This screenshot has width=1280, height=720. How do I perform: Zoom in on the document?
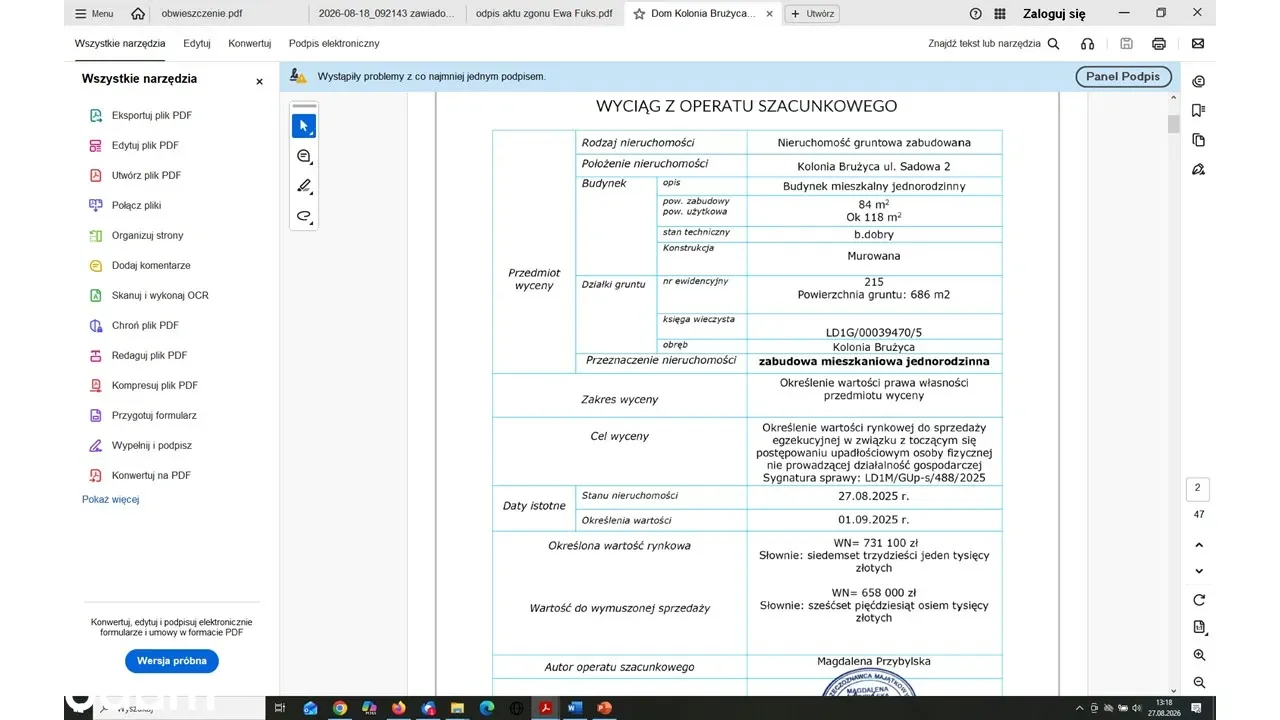pyautogui.click(x=1199, y=655)
